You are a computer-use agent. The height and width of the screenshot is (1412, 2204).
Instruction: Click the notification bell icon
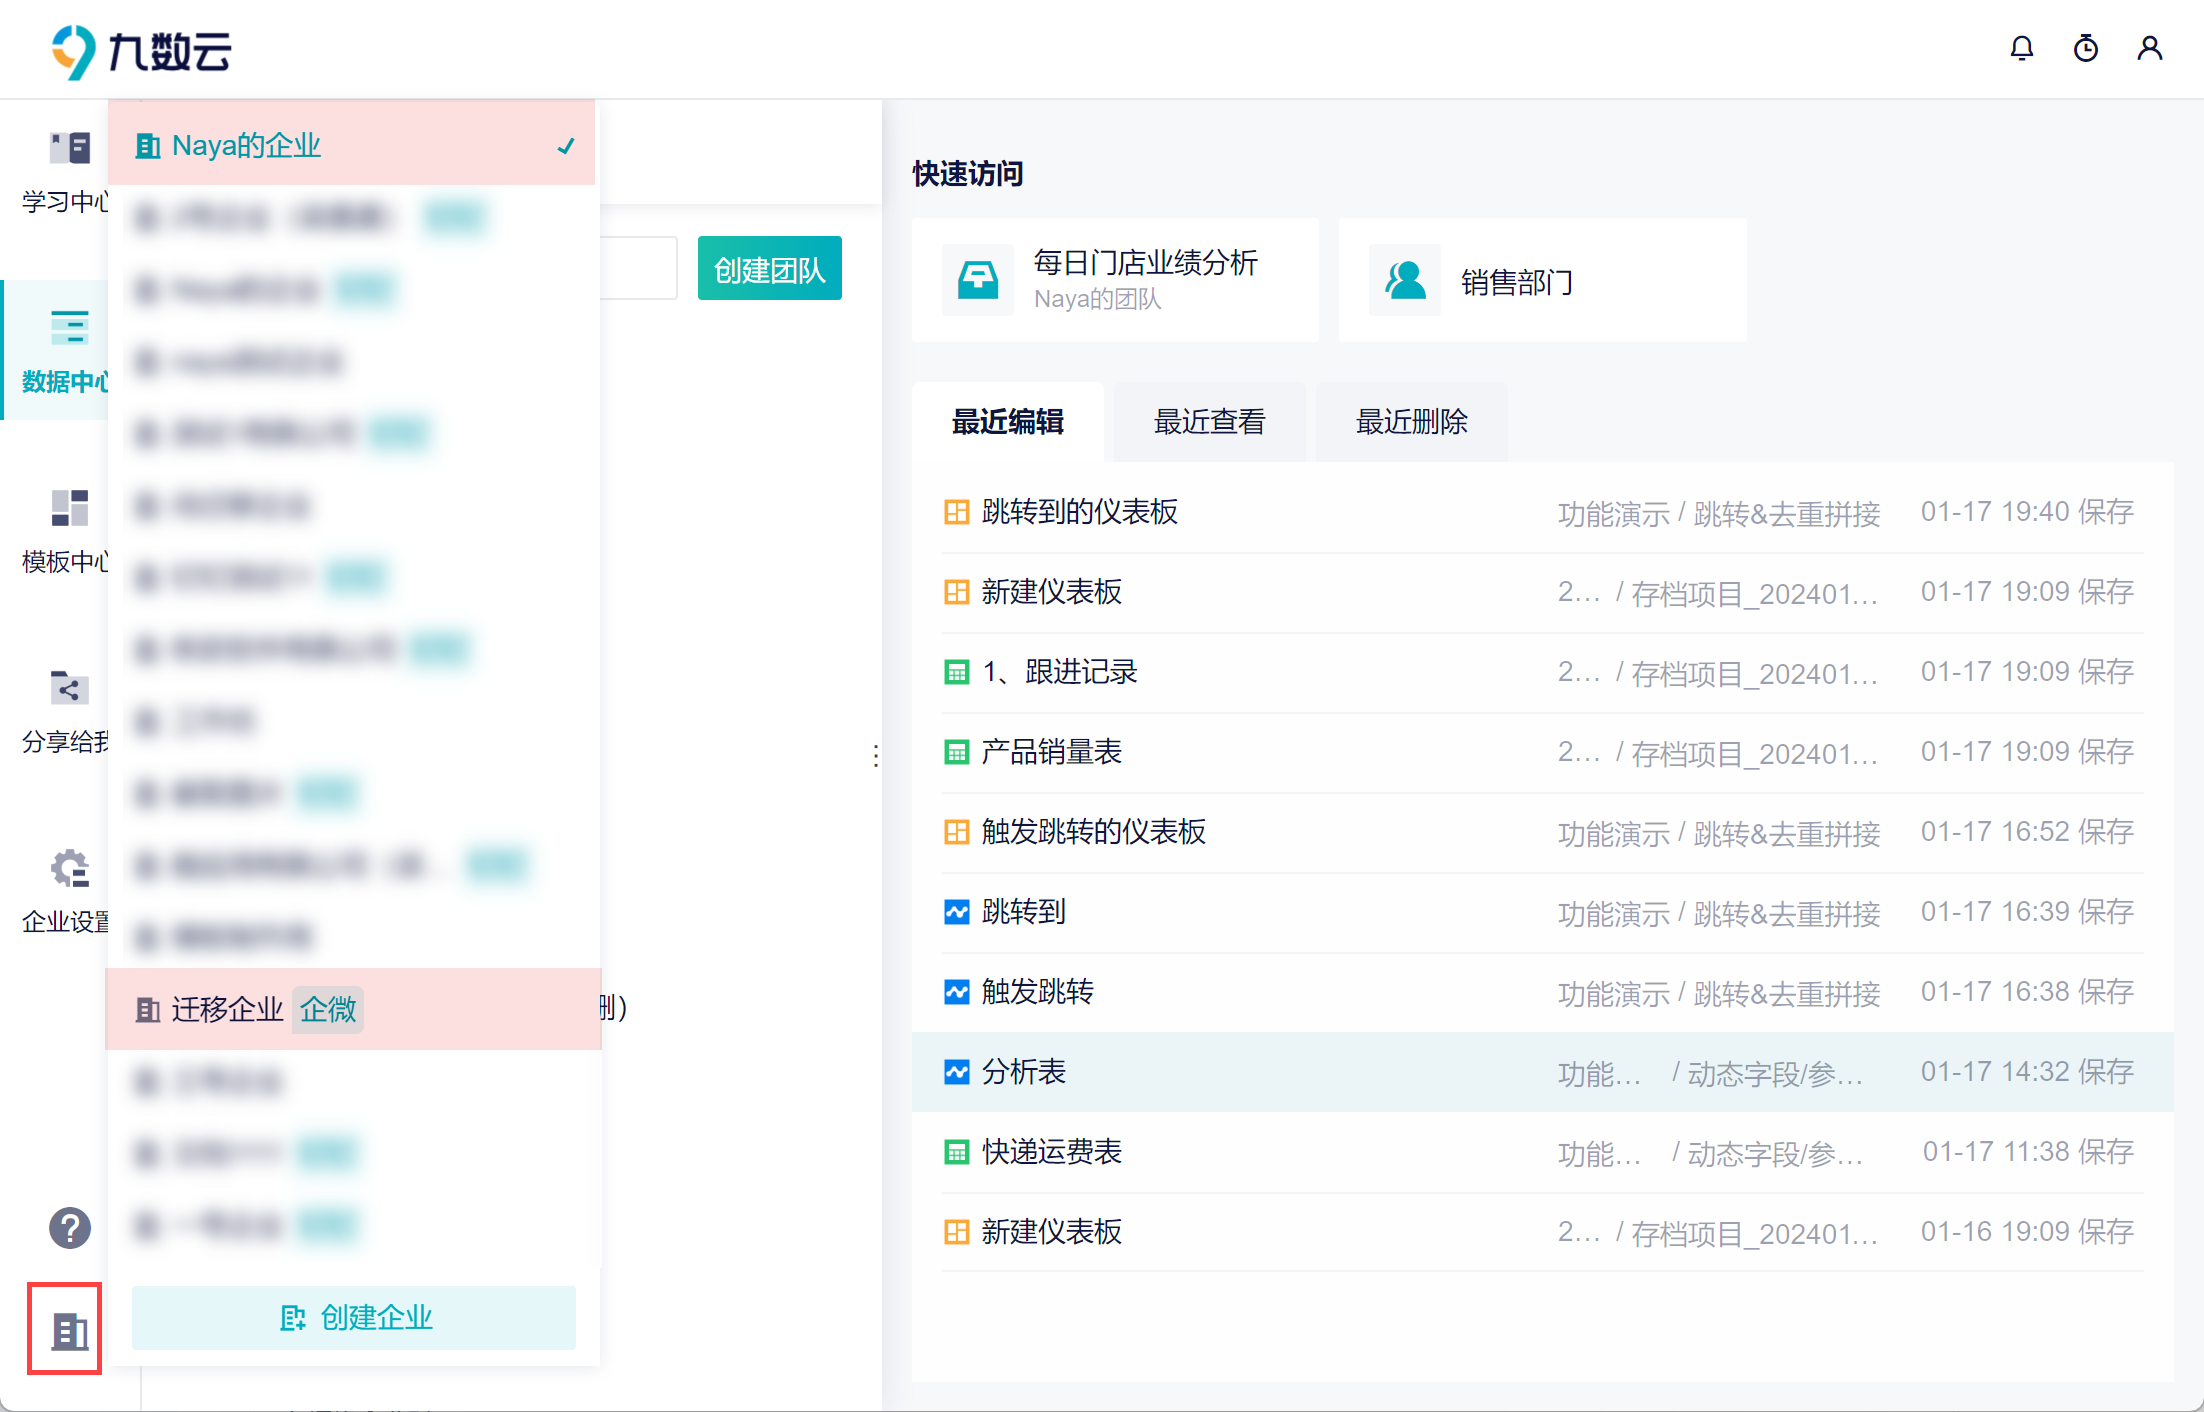coord(2021,48)
